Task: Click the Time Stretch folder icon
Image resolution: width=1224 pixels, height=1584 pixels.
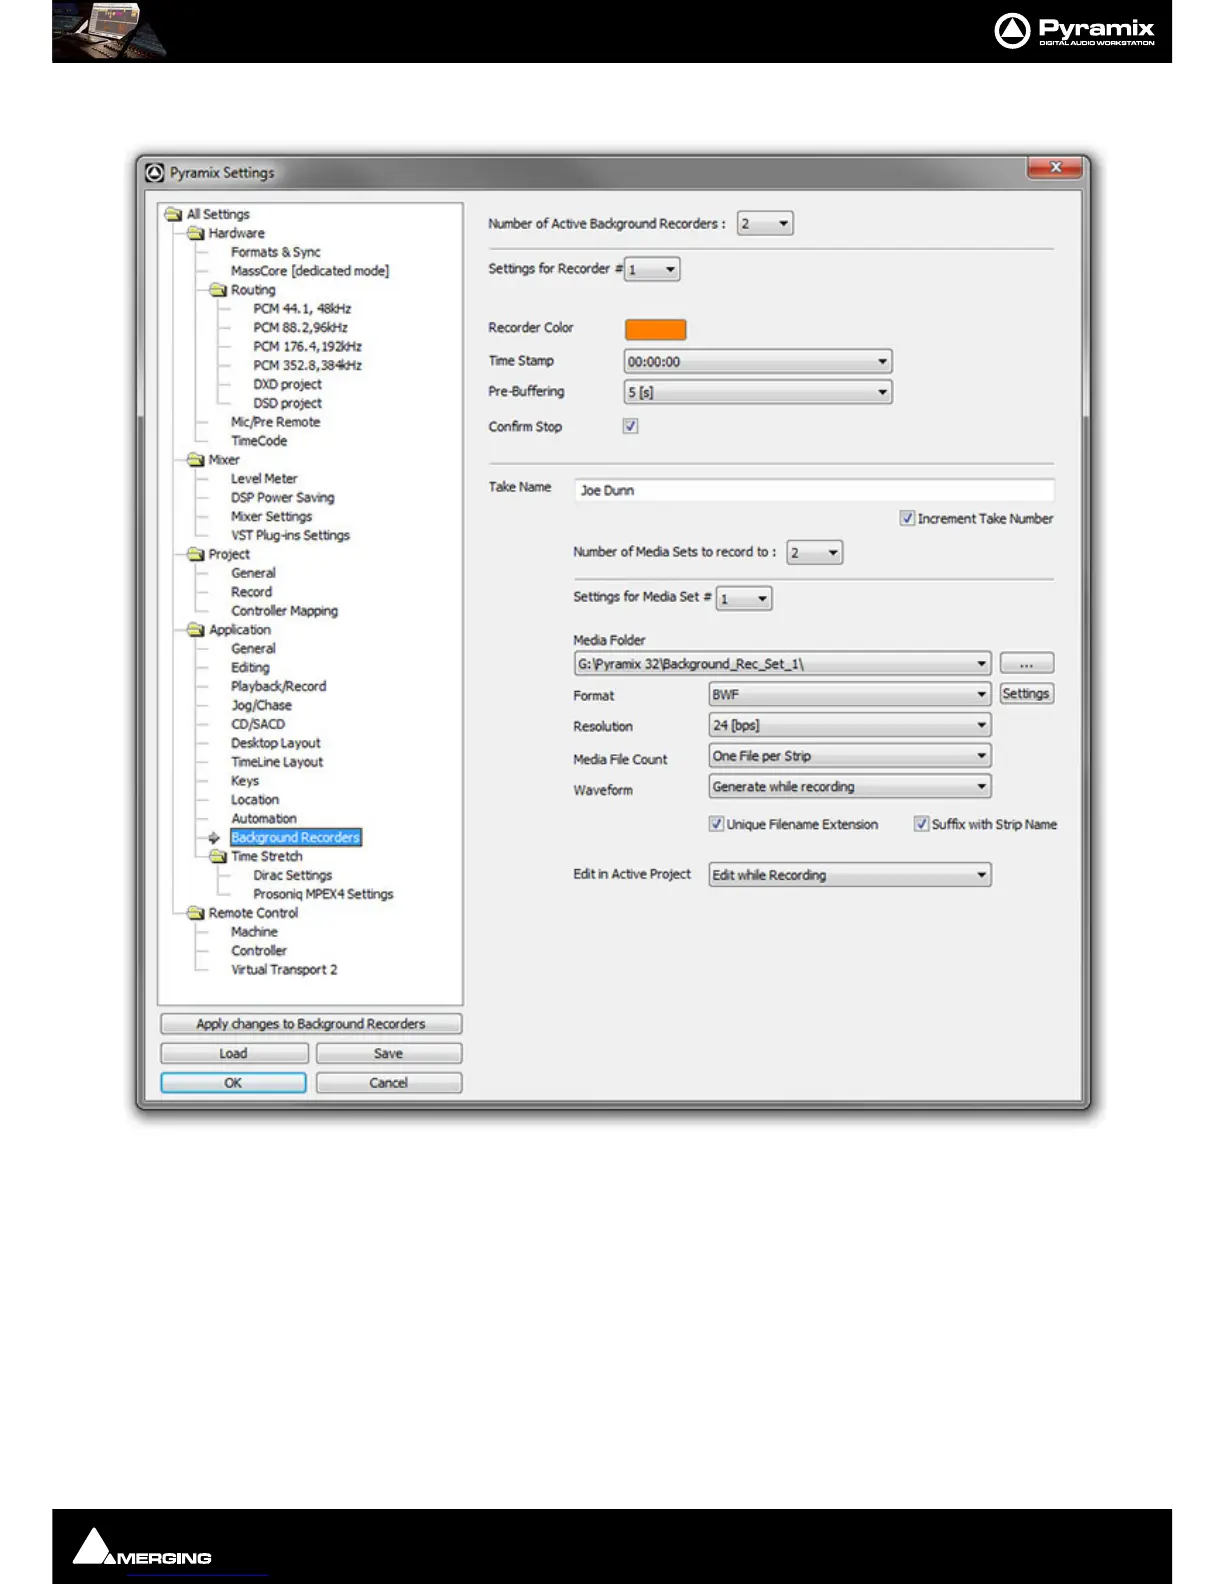Action: (218, 856)
